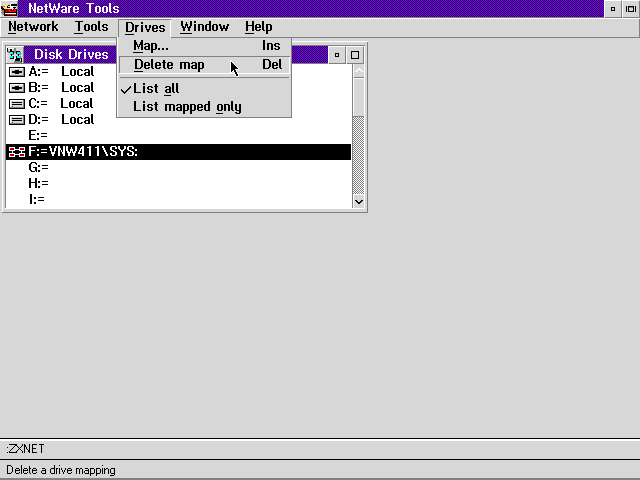Select the unmapped G:= drive row
This screenshot has height=480, width=640.
click(x=178, y=168)
